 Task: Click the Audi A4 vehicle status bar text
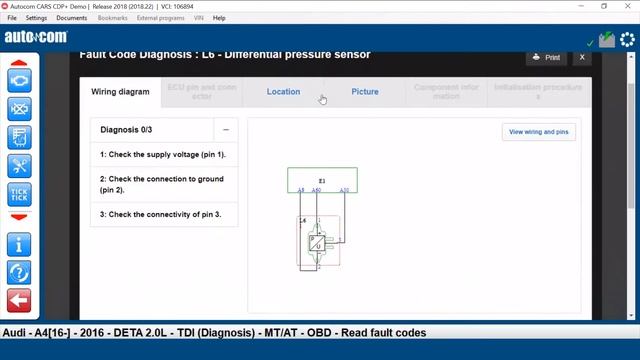pos(214,333)
